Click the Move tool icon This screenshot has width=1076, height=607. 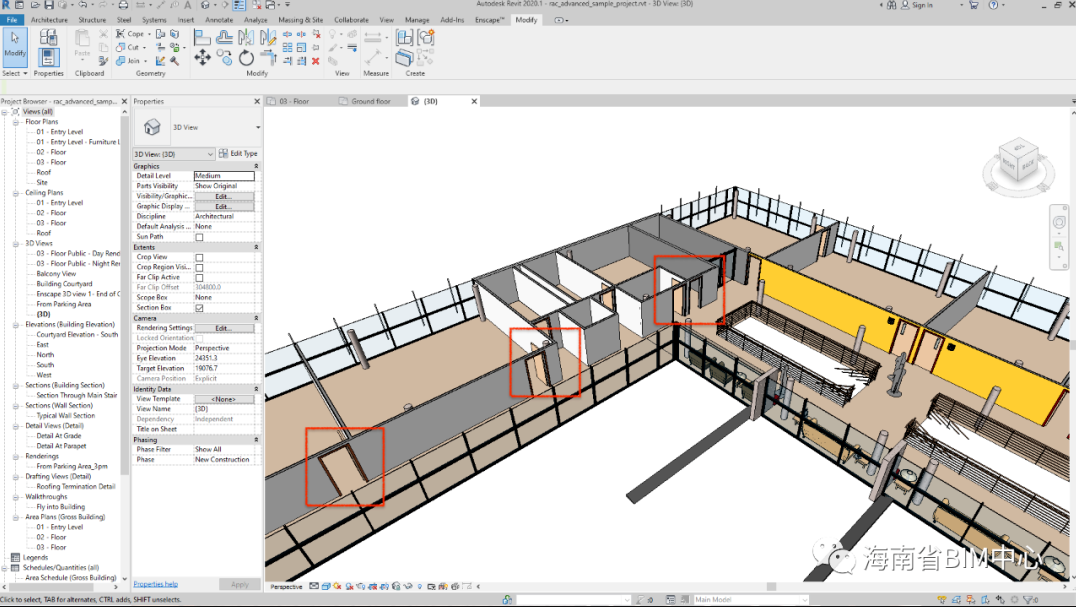pos(202,58)
